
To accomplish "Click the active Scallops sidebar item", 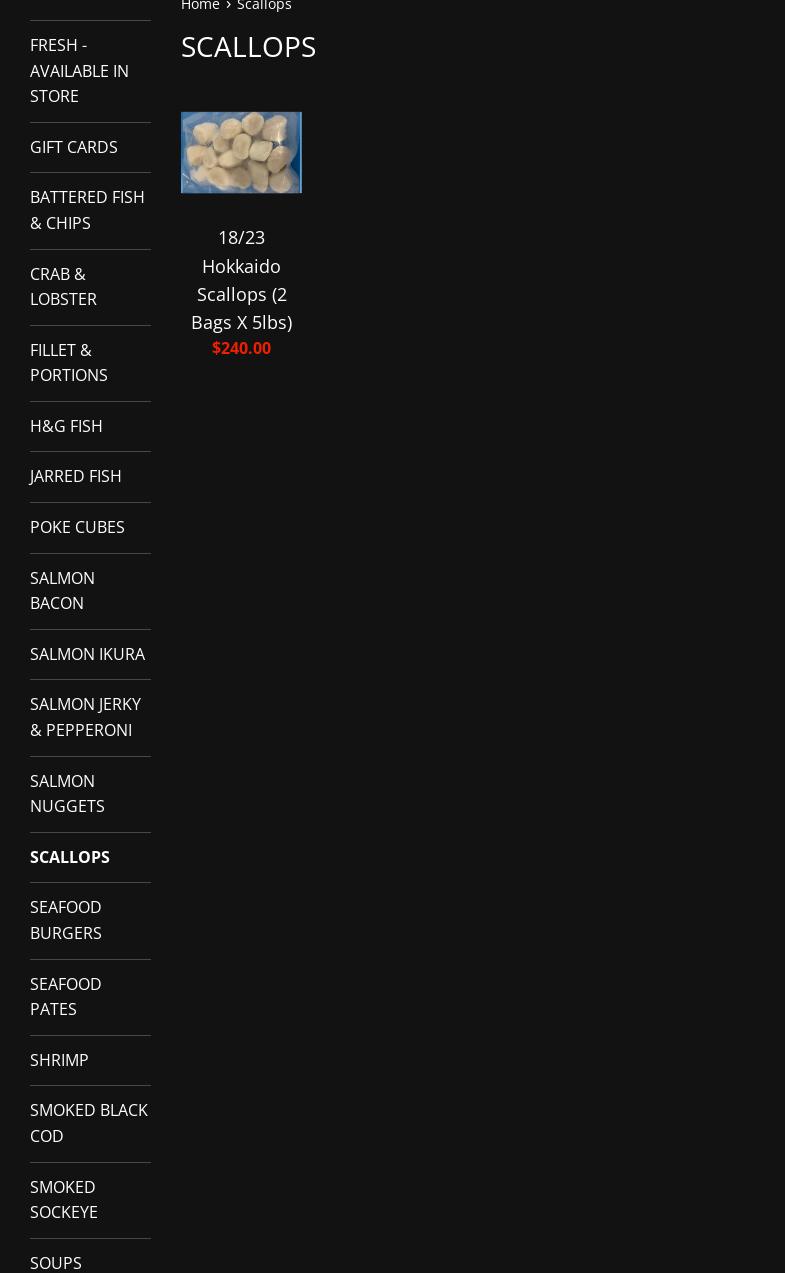I will pos(70,857).
